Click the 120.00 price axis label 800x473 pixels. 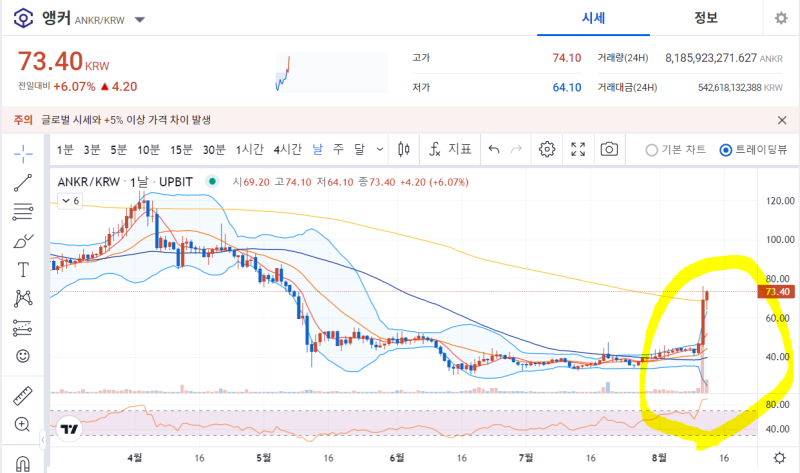[x=780, y=201]
